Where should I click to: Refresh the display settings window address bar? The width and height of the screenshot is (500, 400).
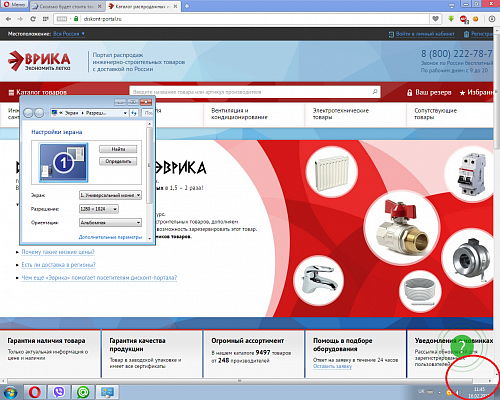click(x=134, y=113)
